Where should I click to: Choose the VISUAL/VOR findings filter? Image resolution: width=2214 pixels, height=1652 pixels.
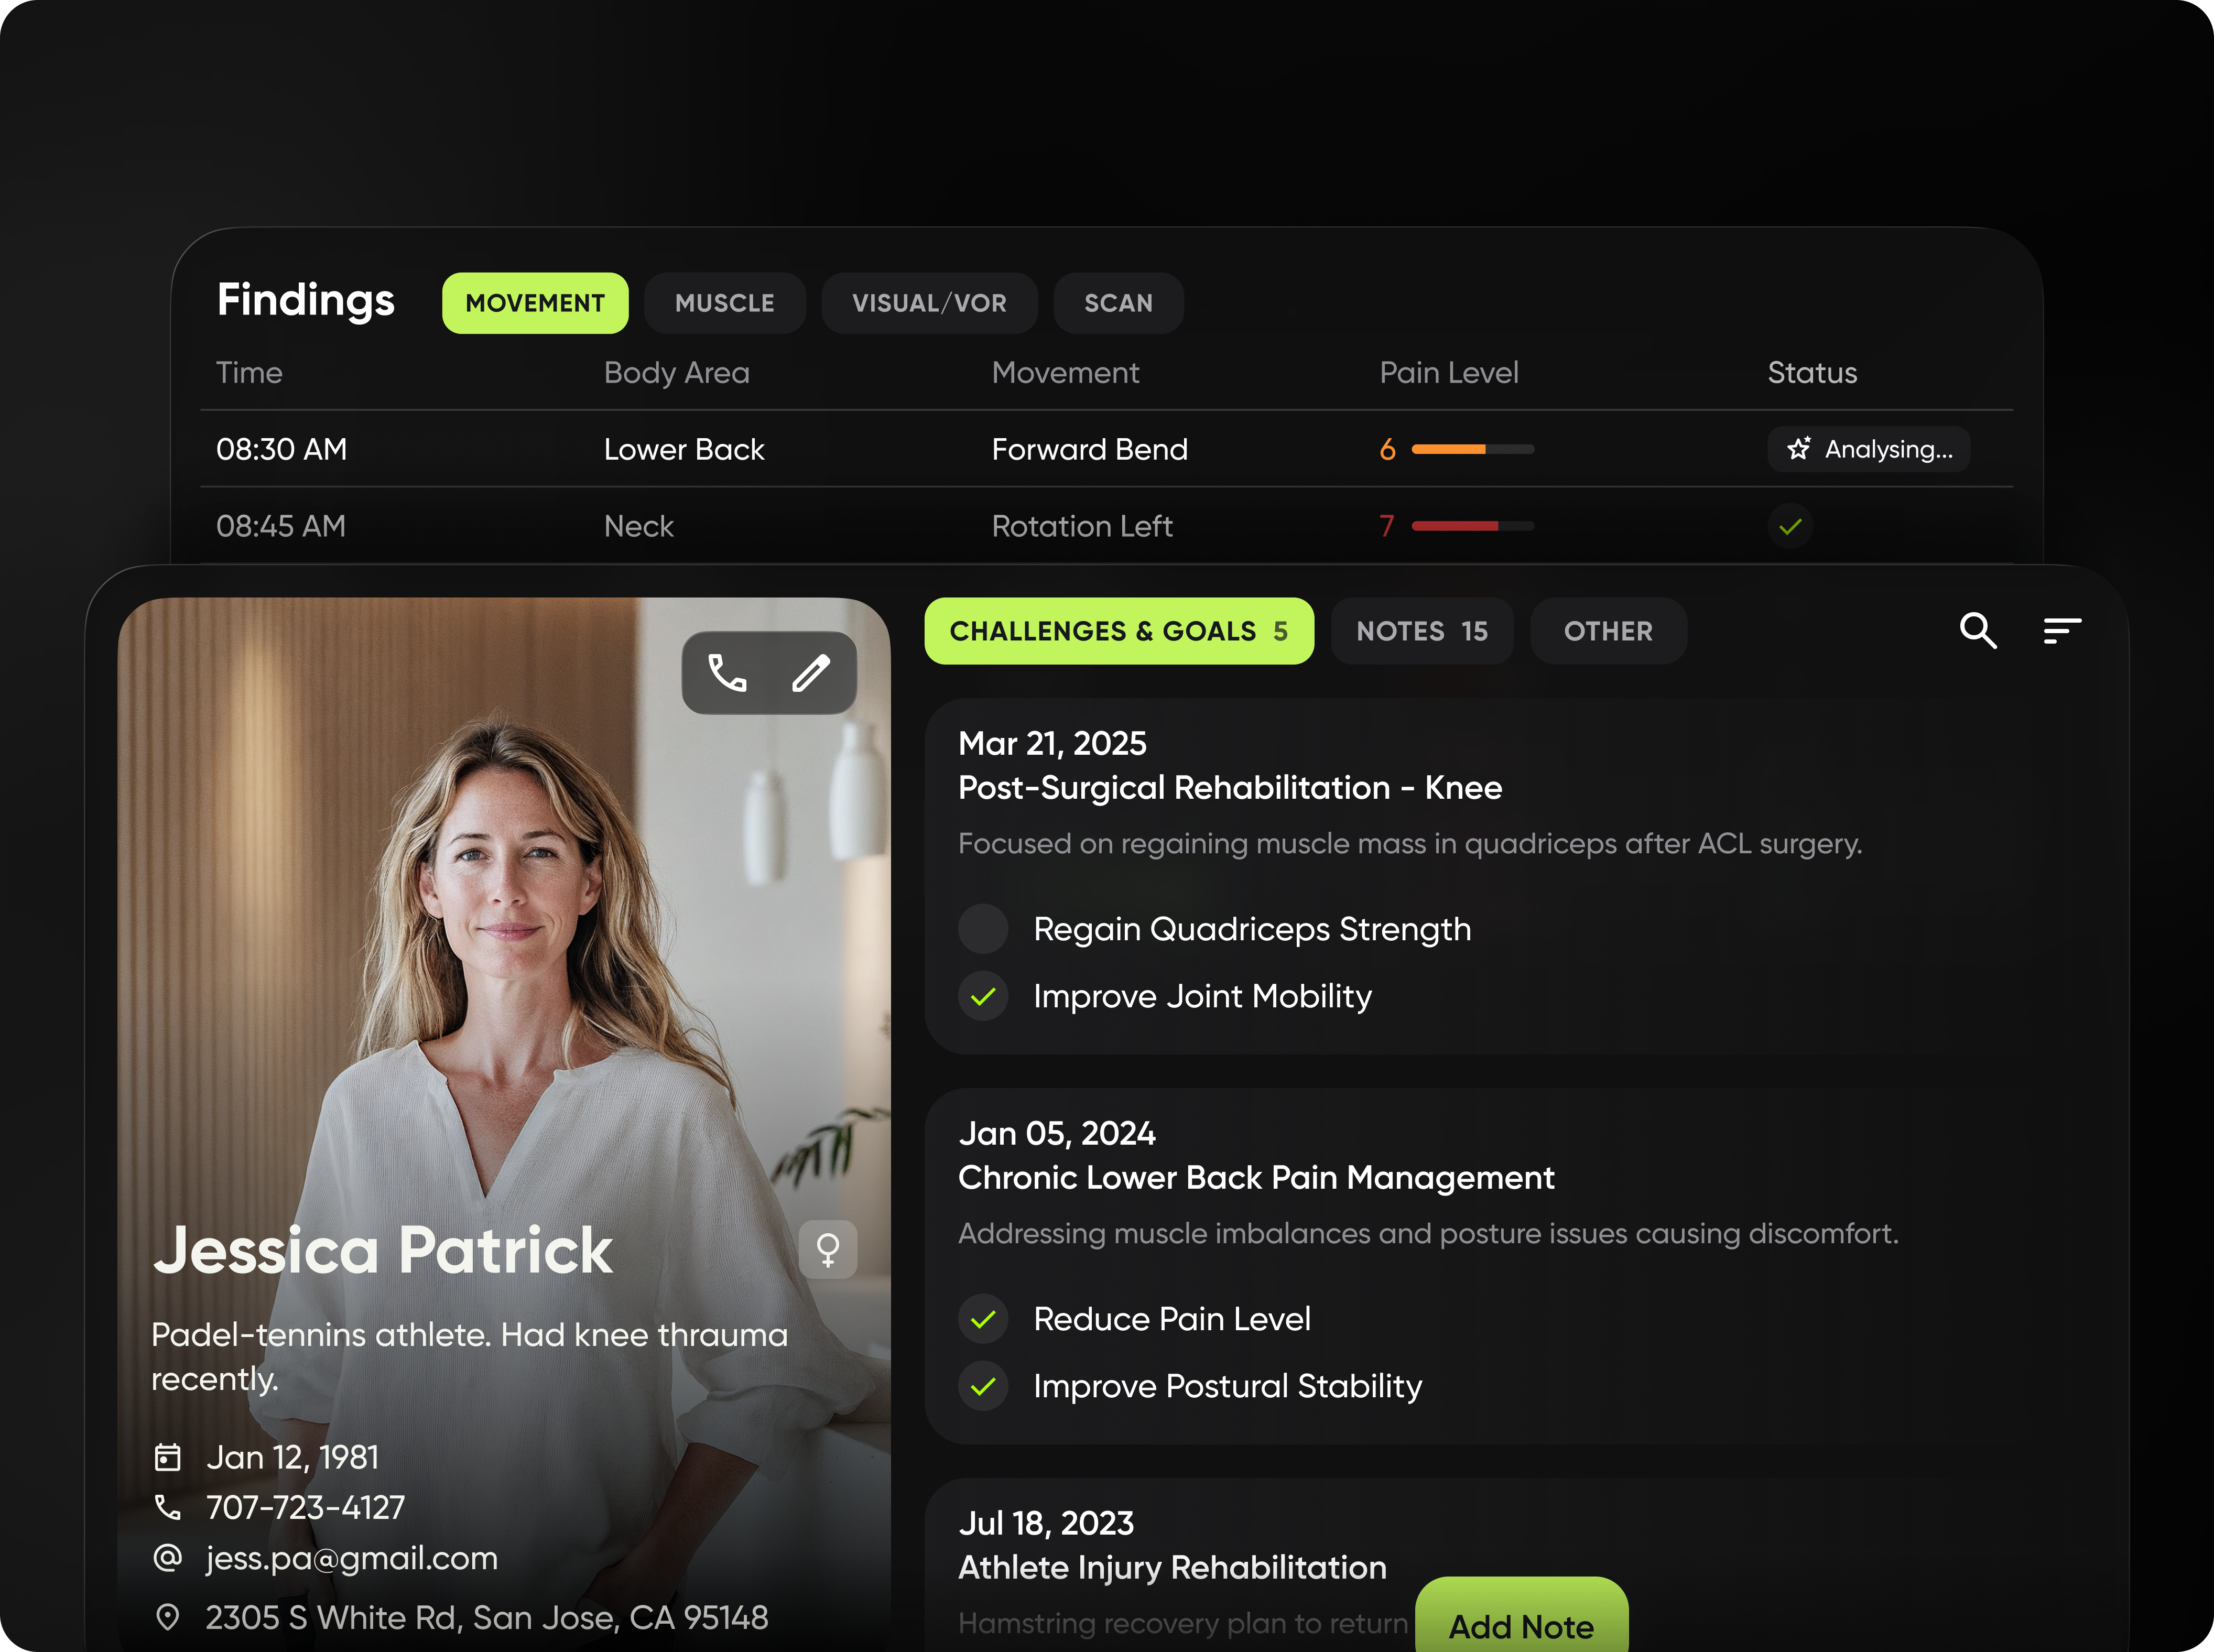click(x=929, y=303)
